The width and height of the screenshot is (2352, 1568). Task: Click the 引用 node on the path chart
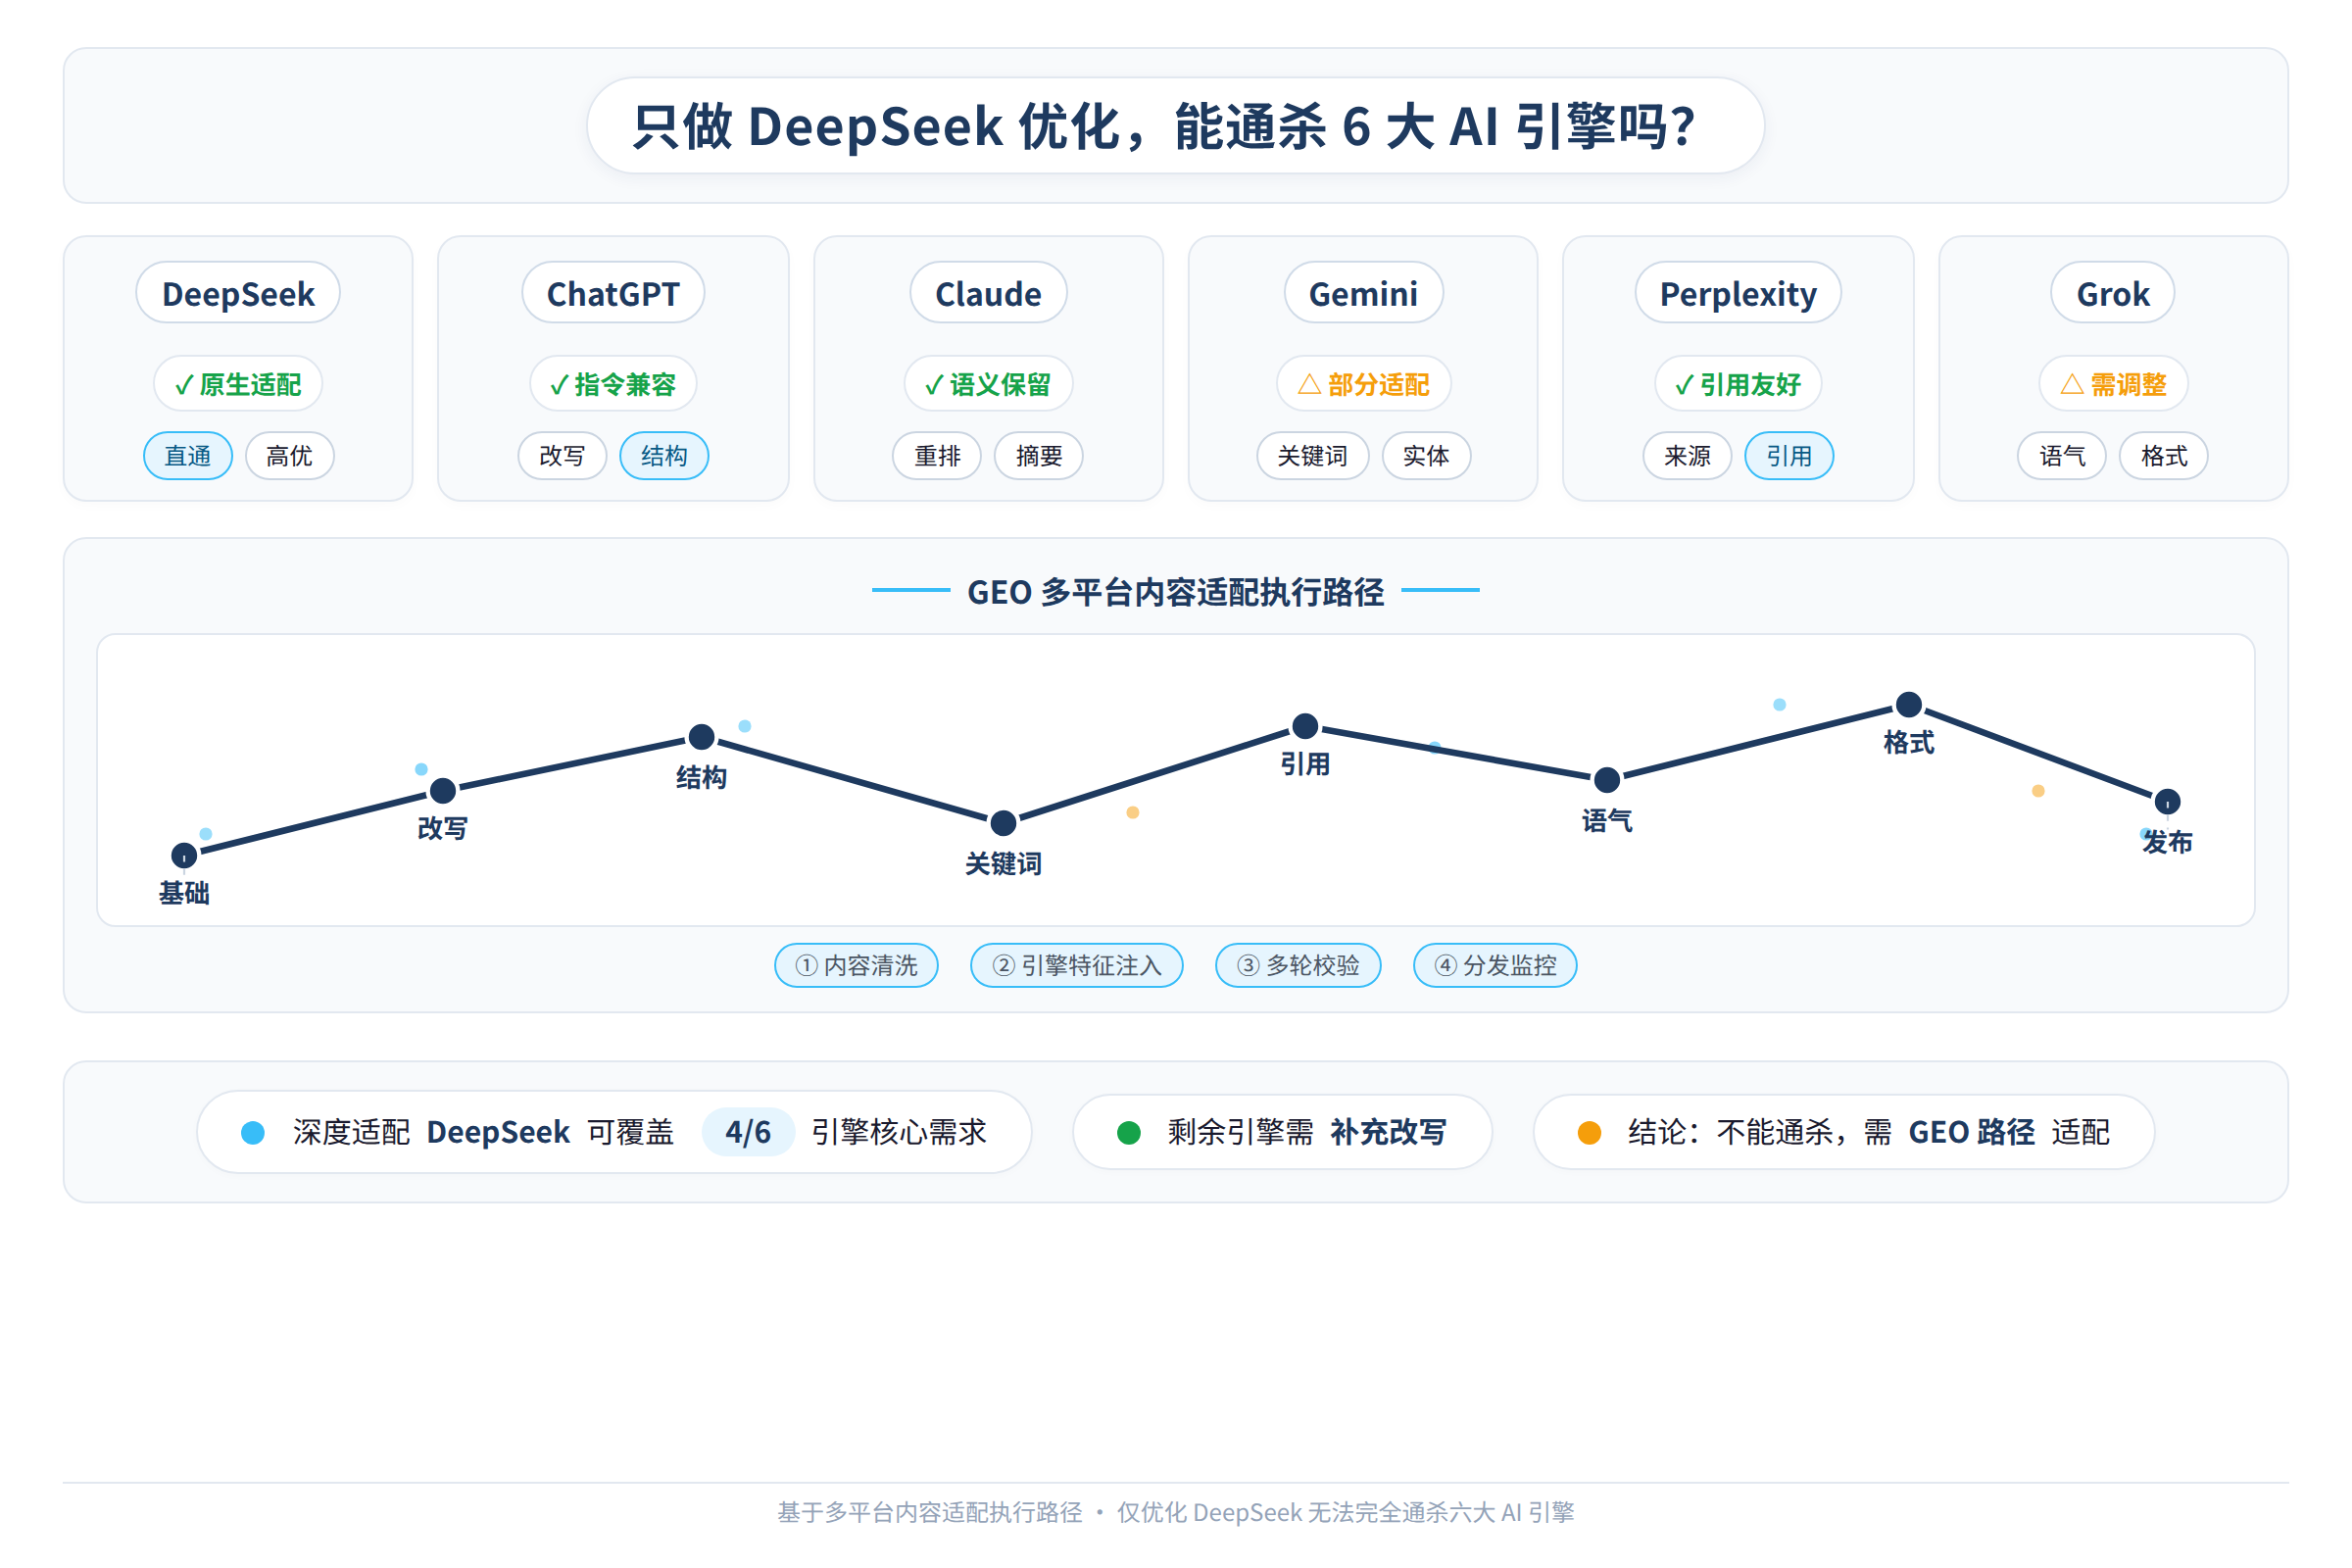click(x=1305, y=726)
